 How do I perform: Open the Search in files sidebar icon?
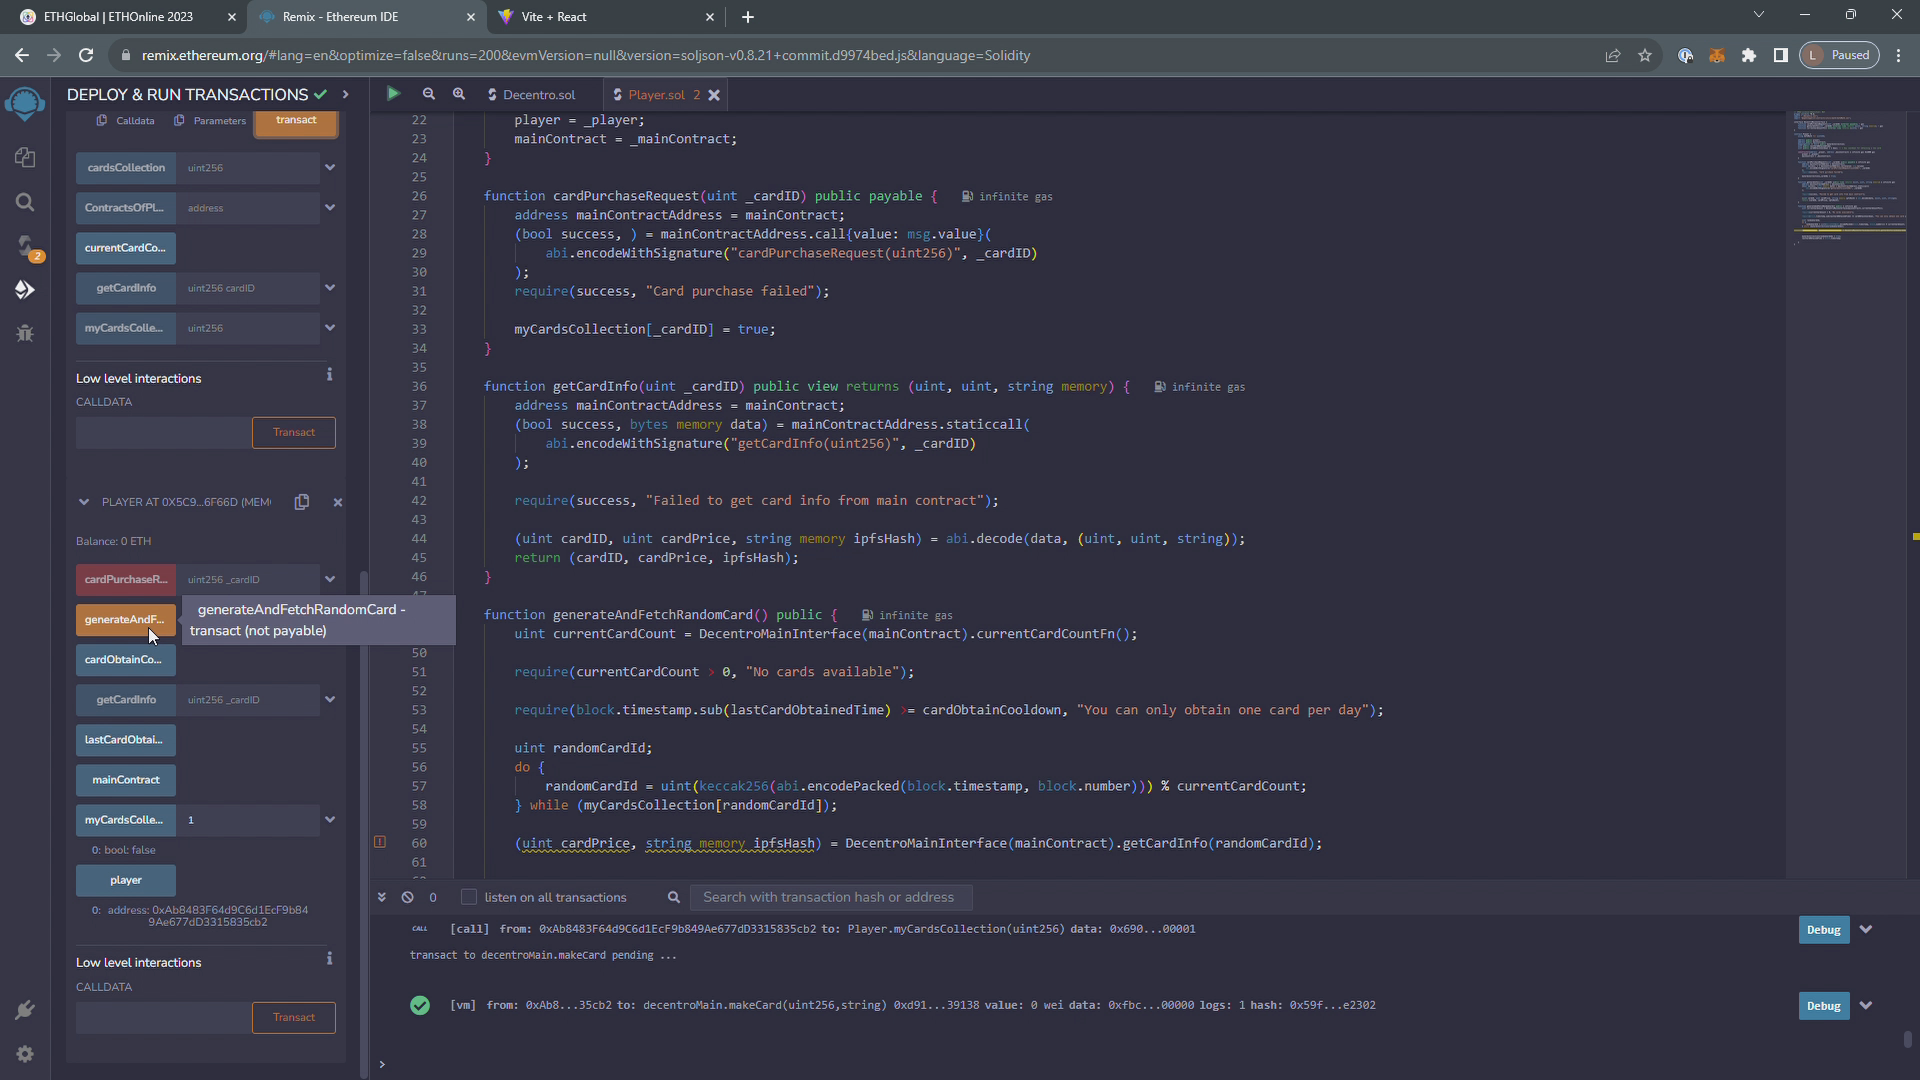pyautogui.click(x=25, y=202)
